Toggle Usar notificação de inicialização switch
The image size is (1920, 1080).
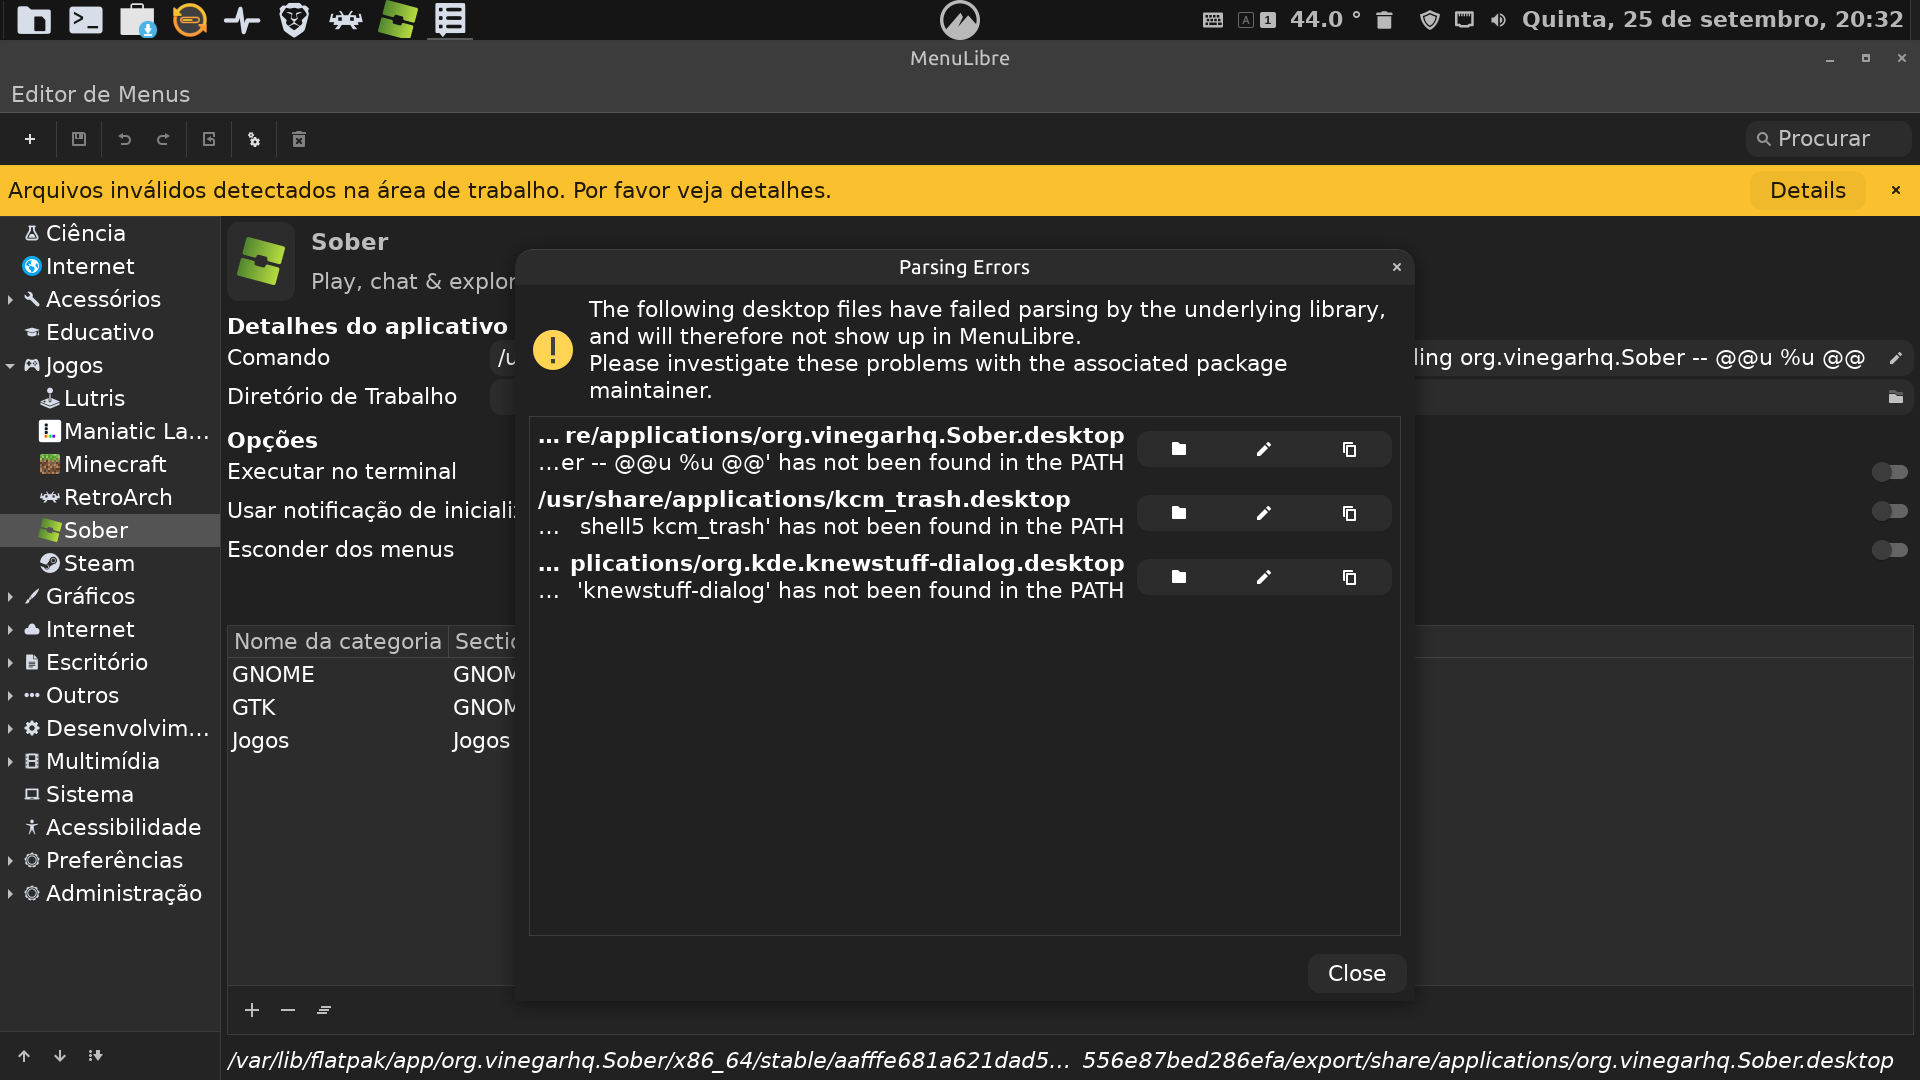coord(1889,511)
